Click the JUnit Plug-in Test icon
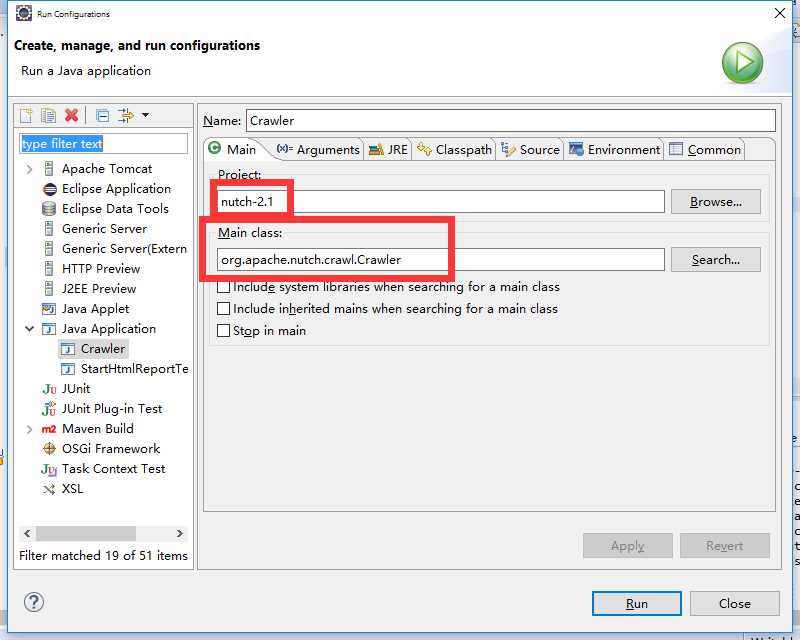Viewport: 800px width, 640px height. click(49, 409)
